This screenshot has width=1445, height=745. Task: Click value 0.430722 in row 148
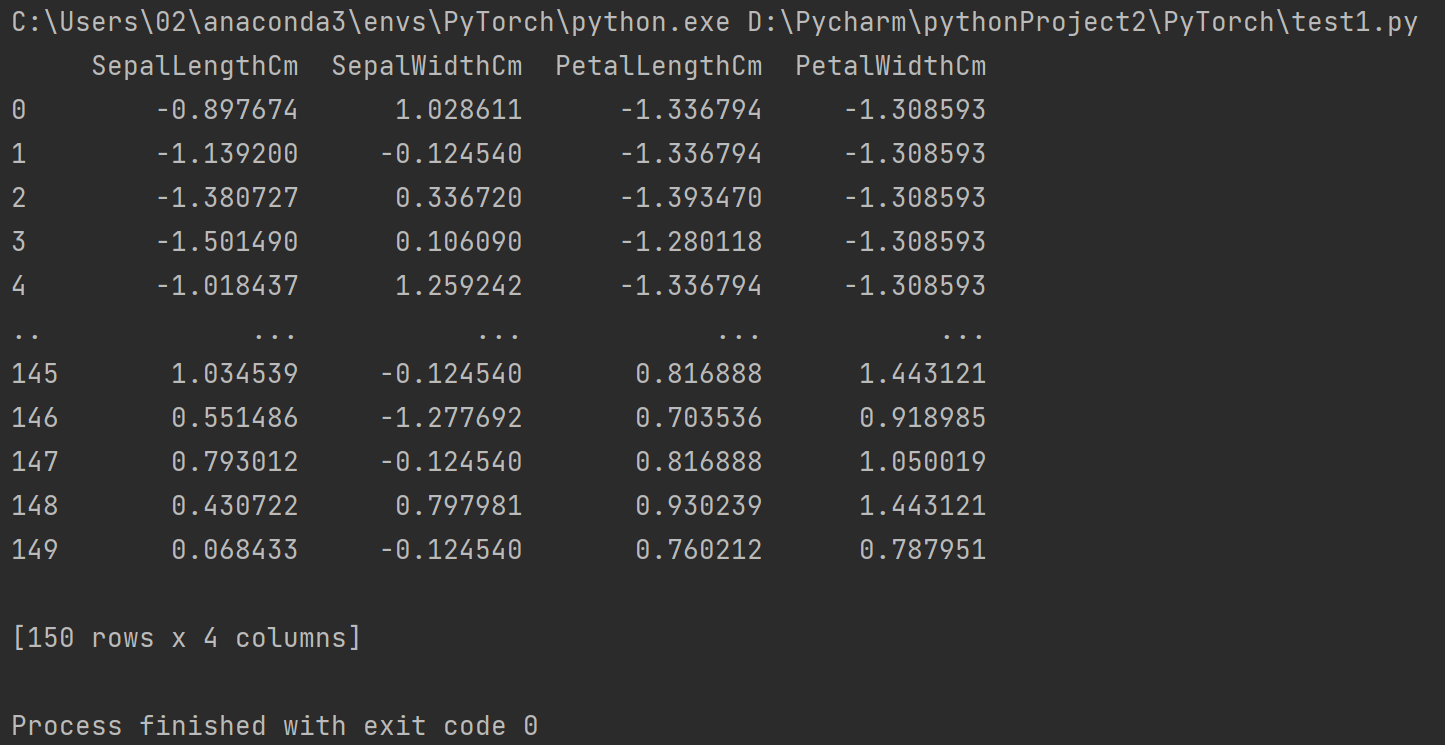[235, 506]
